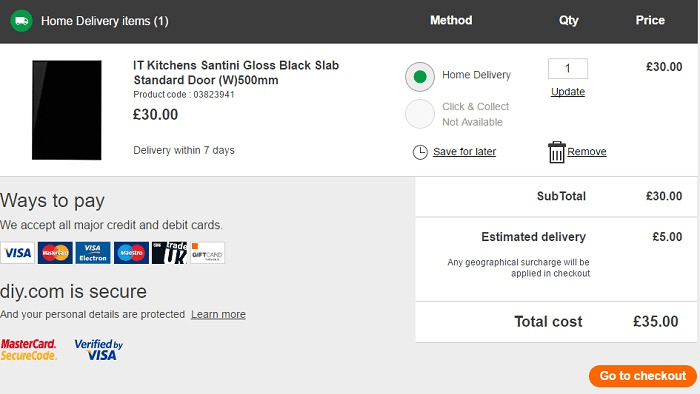The image size is (700, 394).
Task: Click the Trade UK card logo
Action: coord(169,253)
